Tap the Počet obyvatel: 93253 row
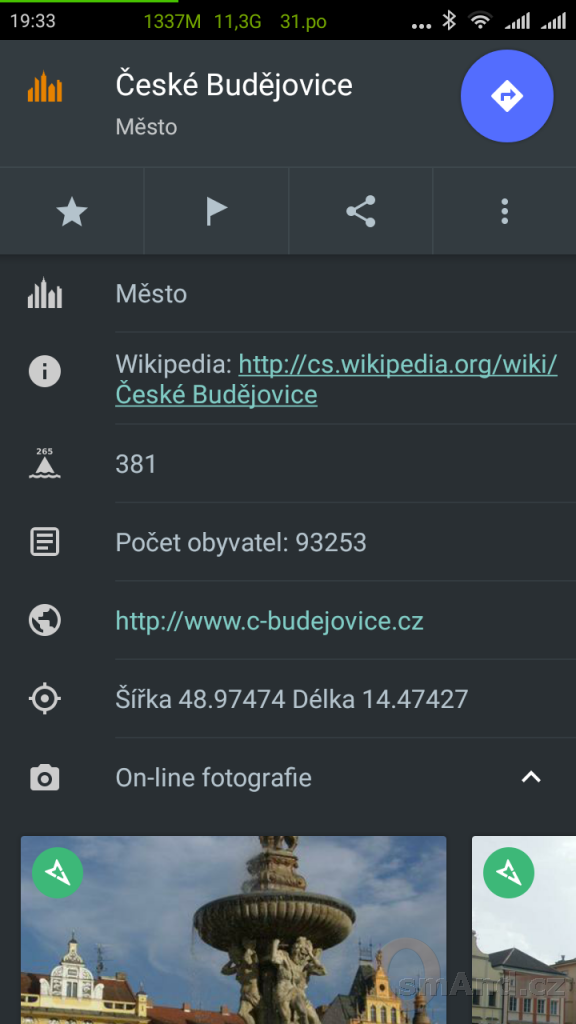The image size is (576, 1024). tap(288, 542)
